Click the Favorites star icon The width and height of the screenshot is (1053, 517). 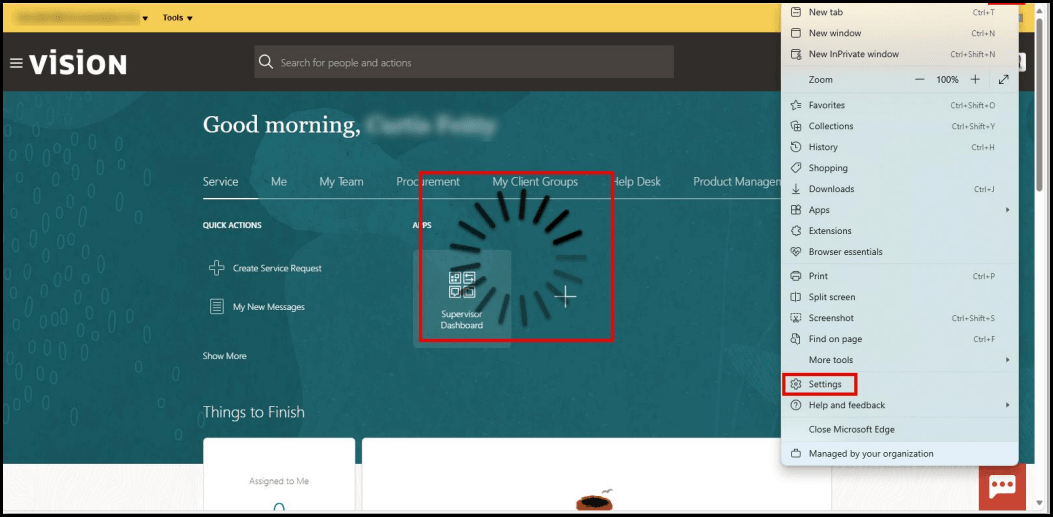[796, 105]
